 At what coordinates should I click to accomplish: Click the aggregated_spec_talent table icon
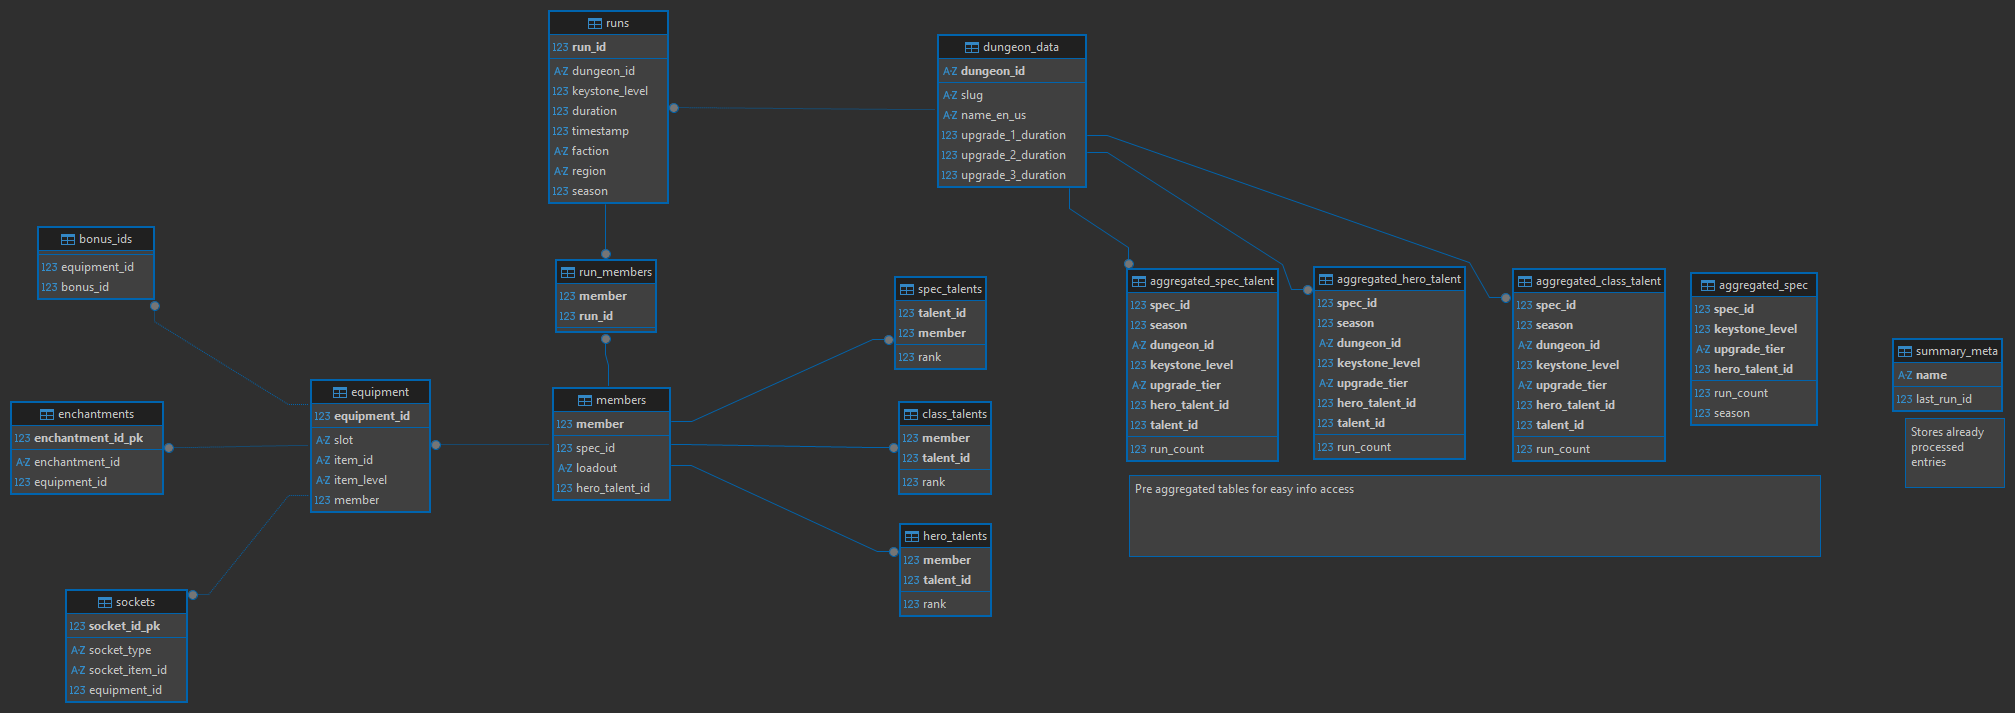coord(1139,281)
